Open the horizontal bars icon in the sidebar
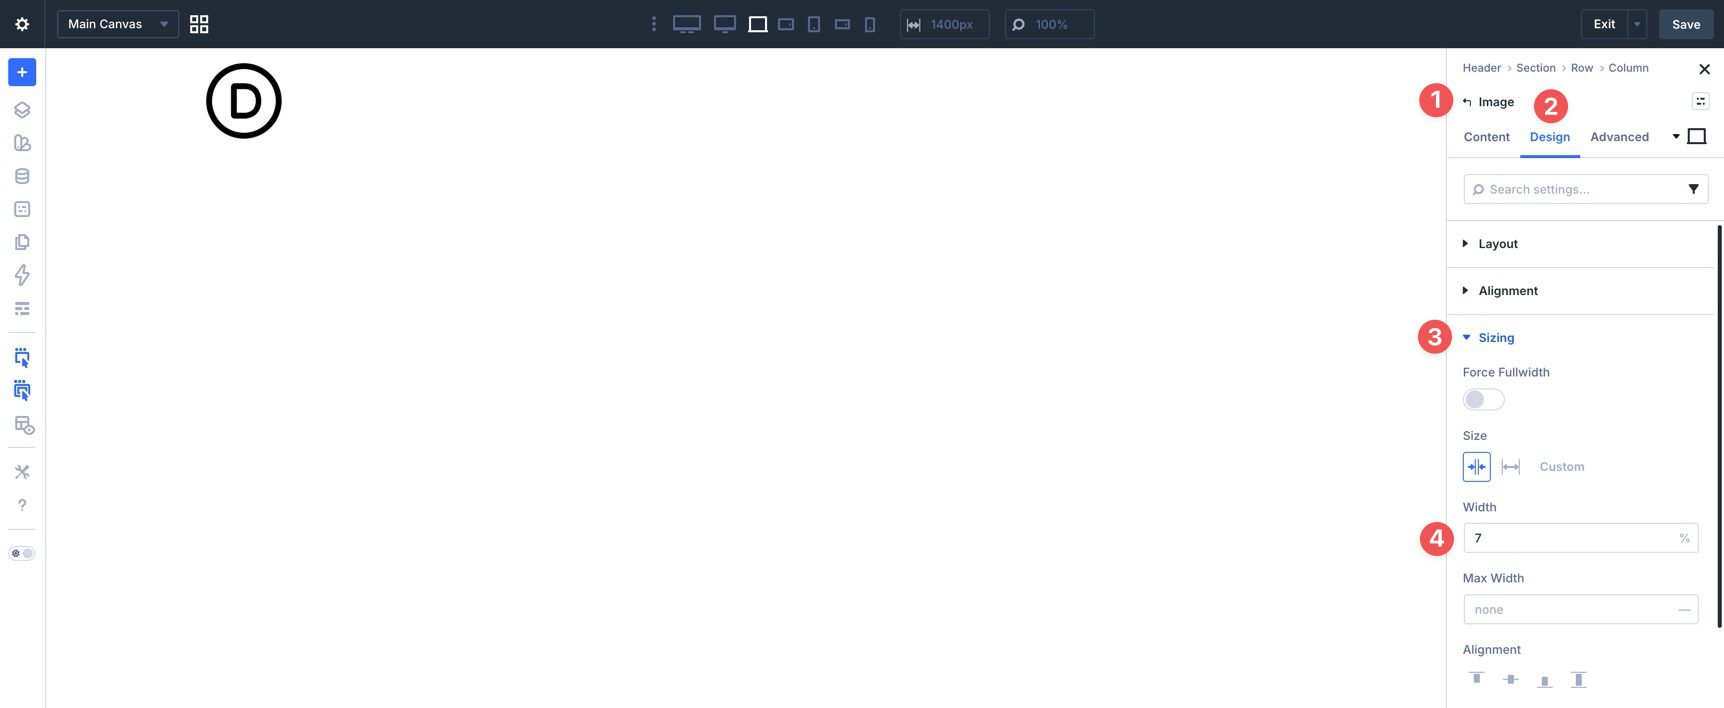 coord(22,308)
